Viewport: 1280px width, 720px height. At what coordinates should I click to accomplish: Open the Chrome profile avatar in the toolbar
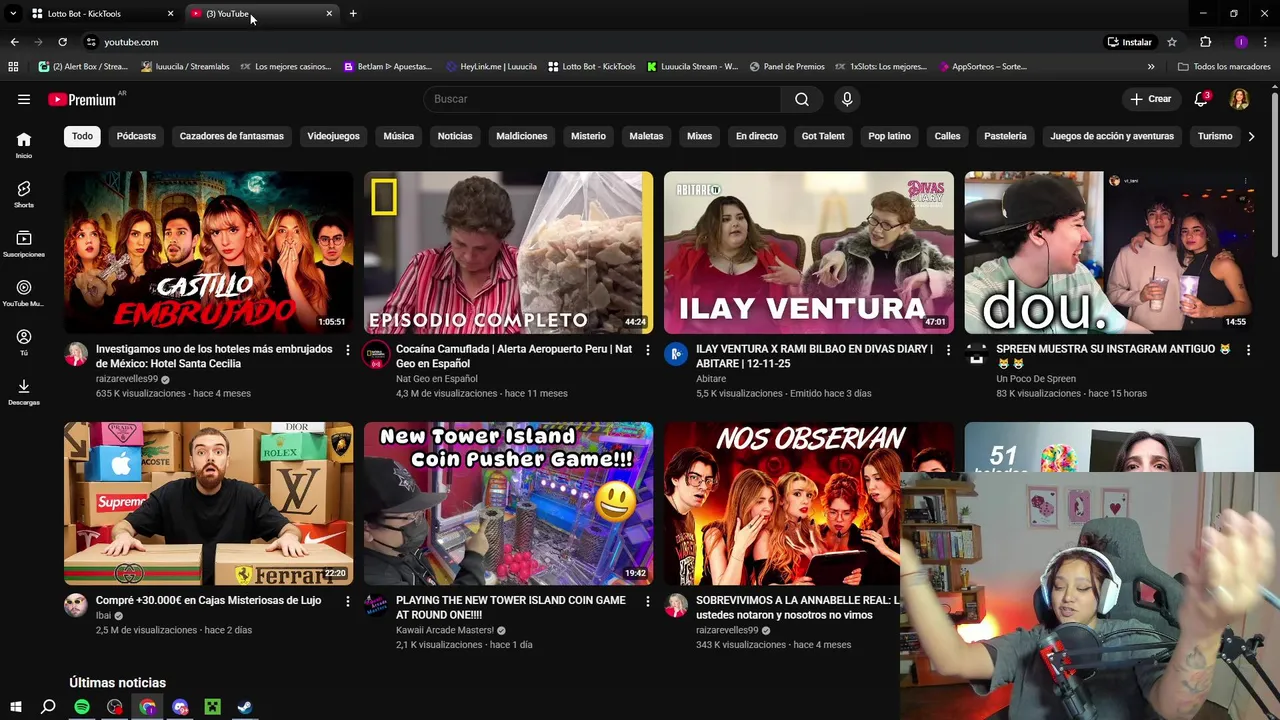(x=1241, y=42)
